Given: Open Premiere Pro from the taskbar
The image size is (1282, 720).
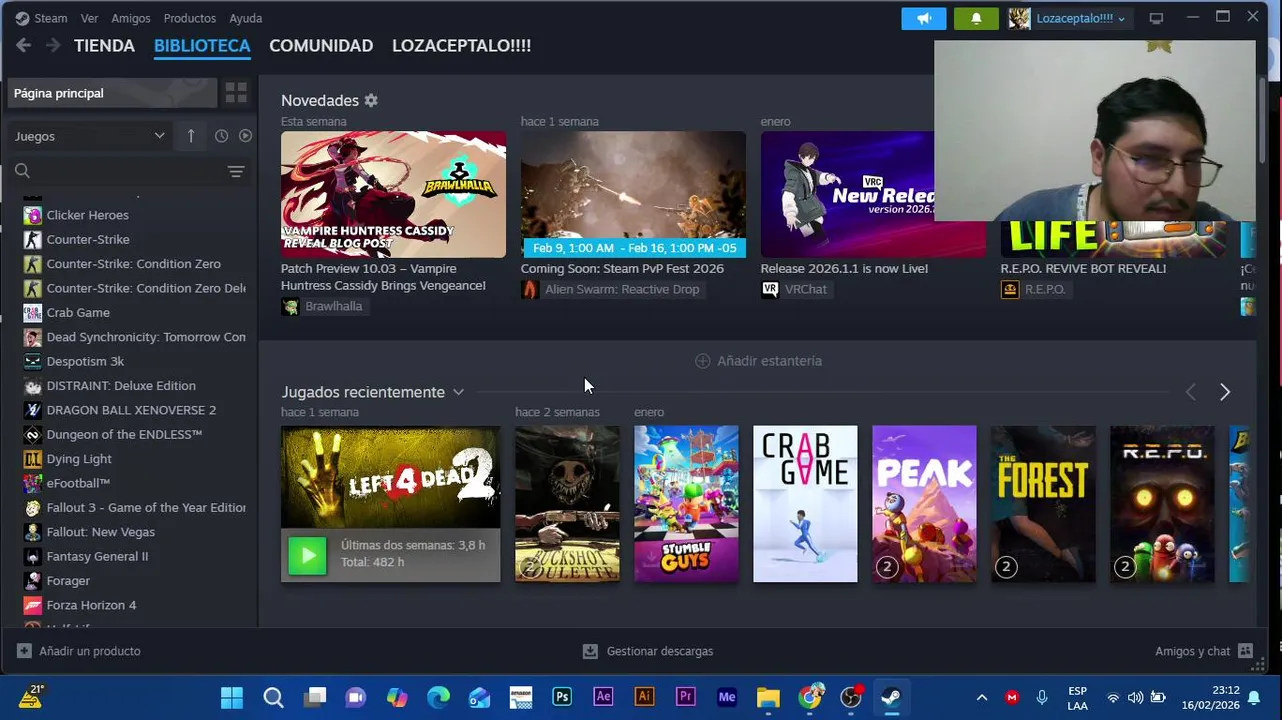Looking at the screenshot, I should pyautogui.click(x=686, y=697).
